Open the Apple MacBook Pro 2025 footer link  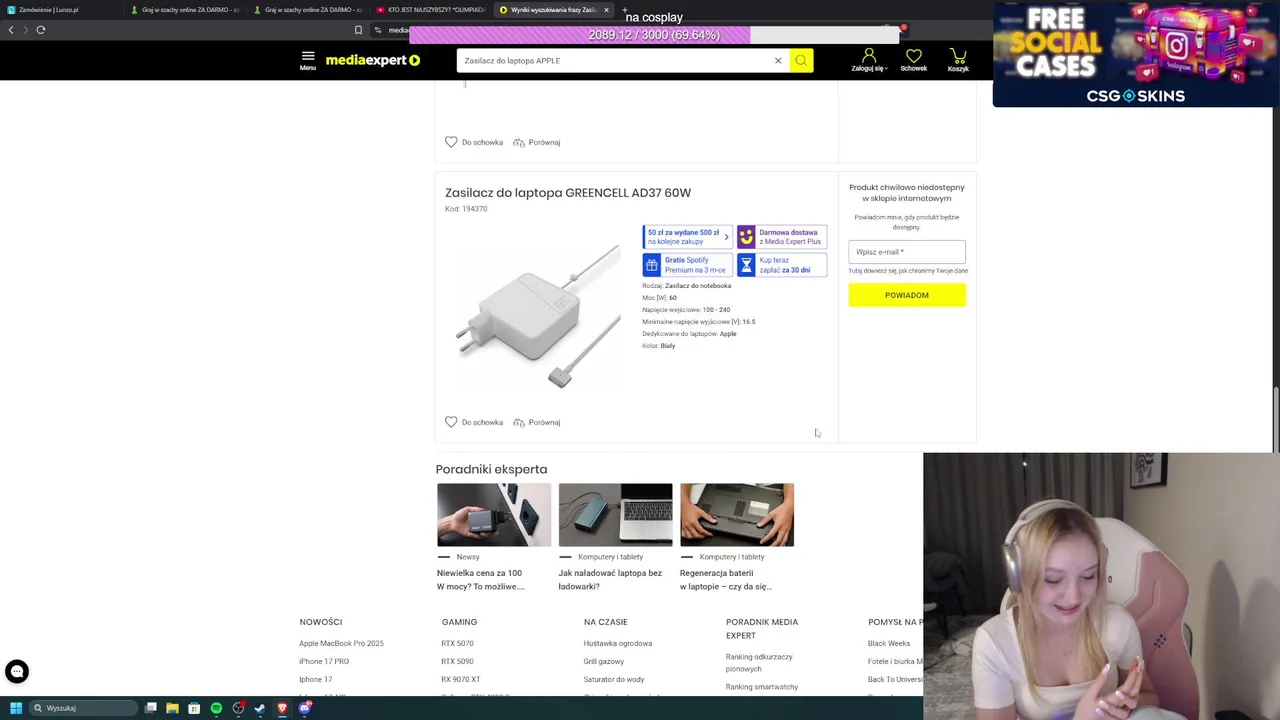pyautogui.click(x=341, y=643)
